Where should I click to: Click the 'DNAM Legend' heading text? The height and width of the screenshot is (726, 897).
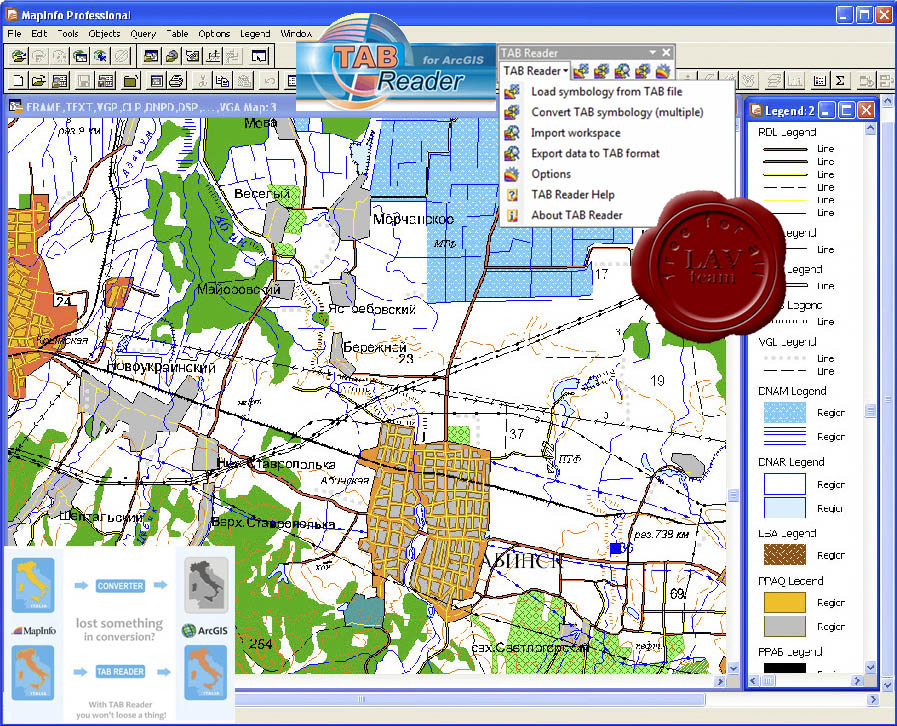click(x=792, y=391)
